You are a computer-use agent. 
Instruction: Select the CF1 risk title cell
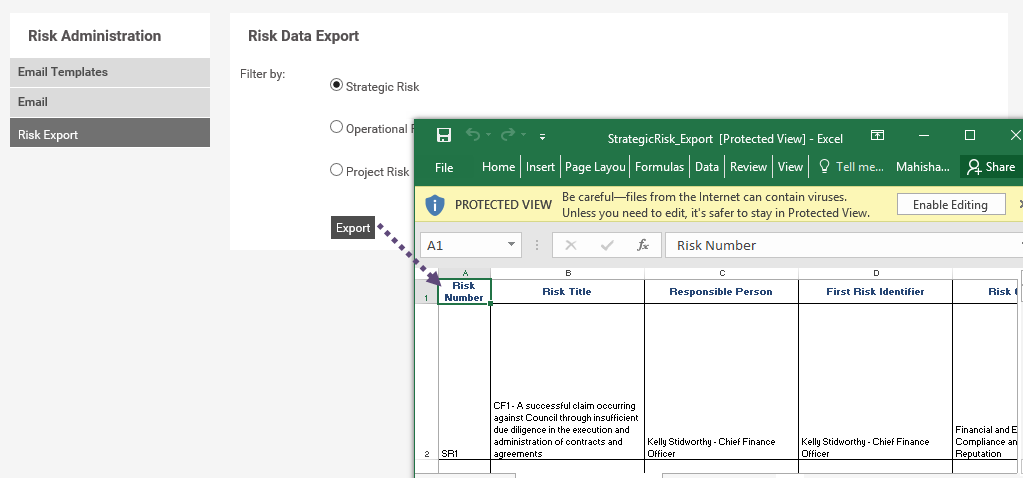(x=568, y=381)
